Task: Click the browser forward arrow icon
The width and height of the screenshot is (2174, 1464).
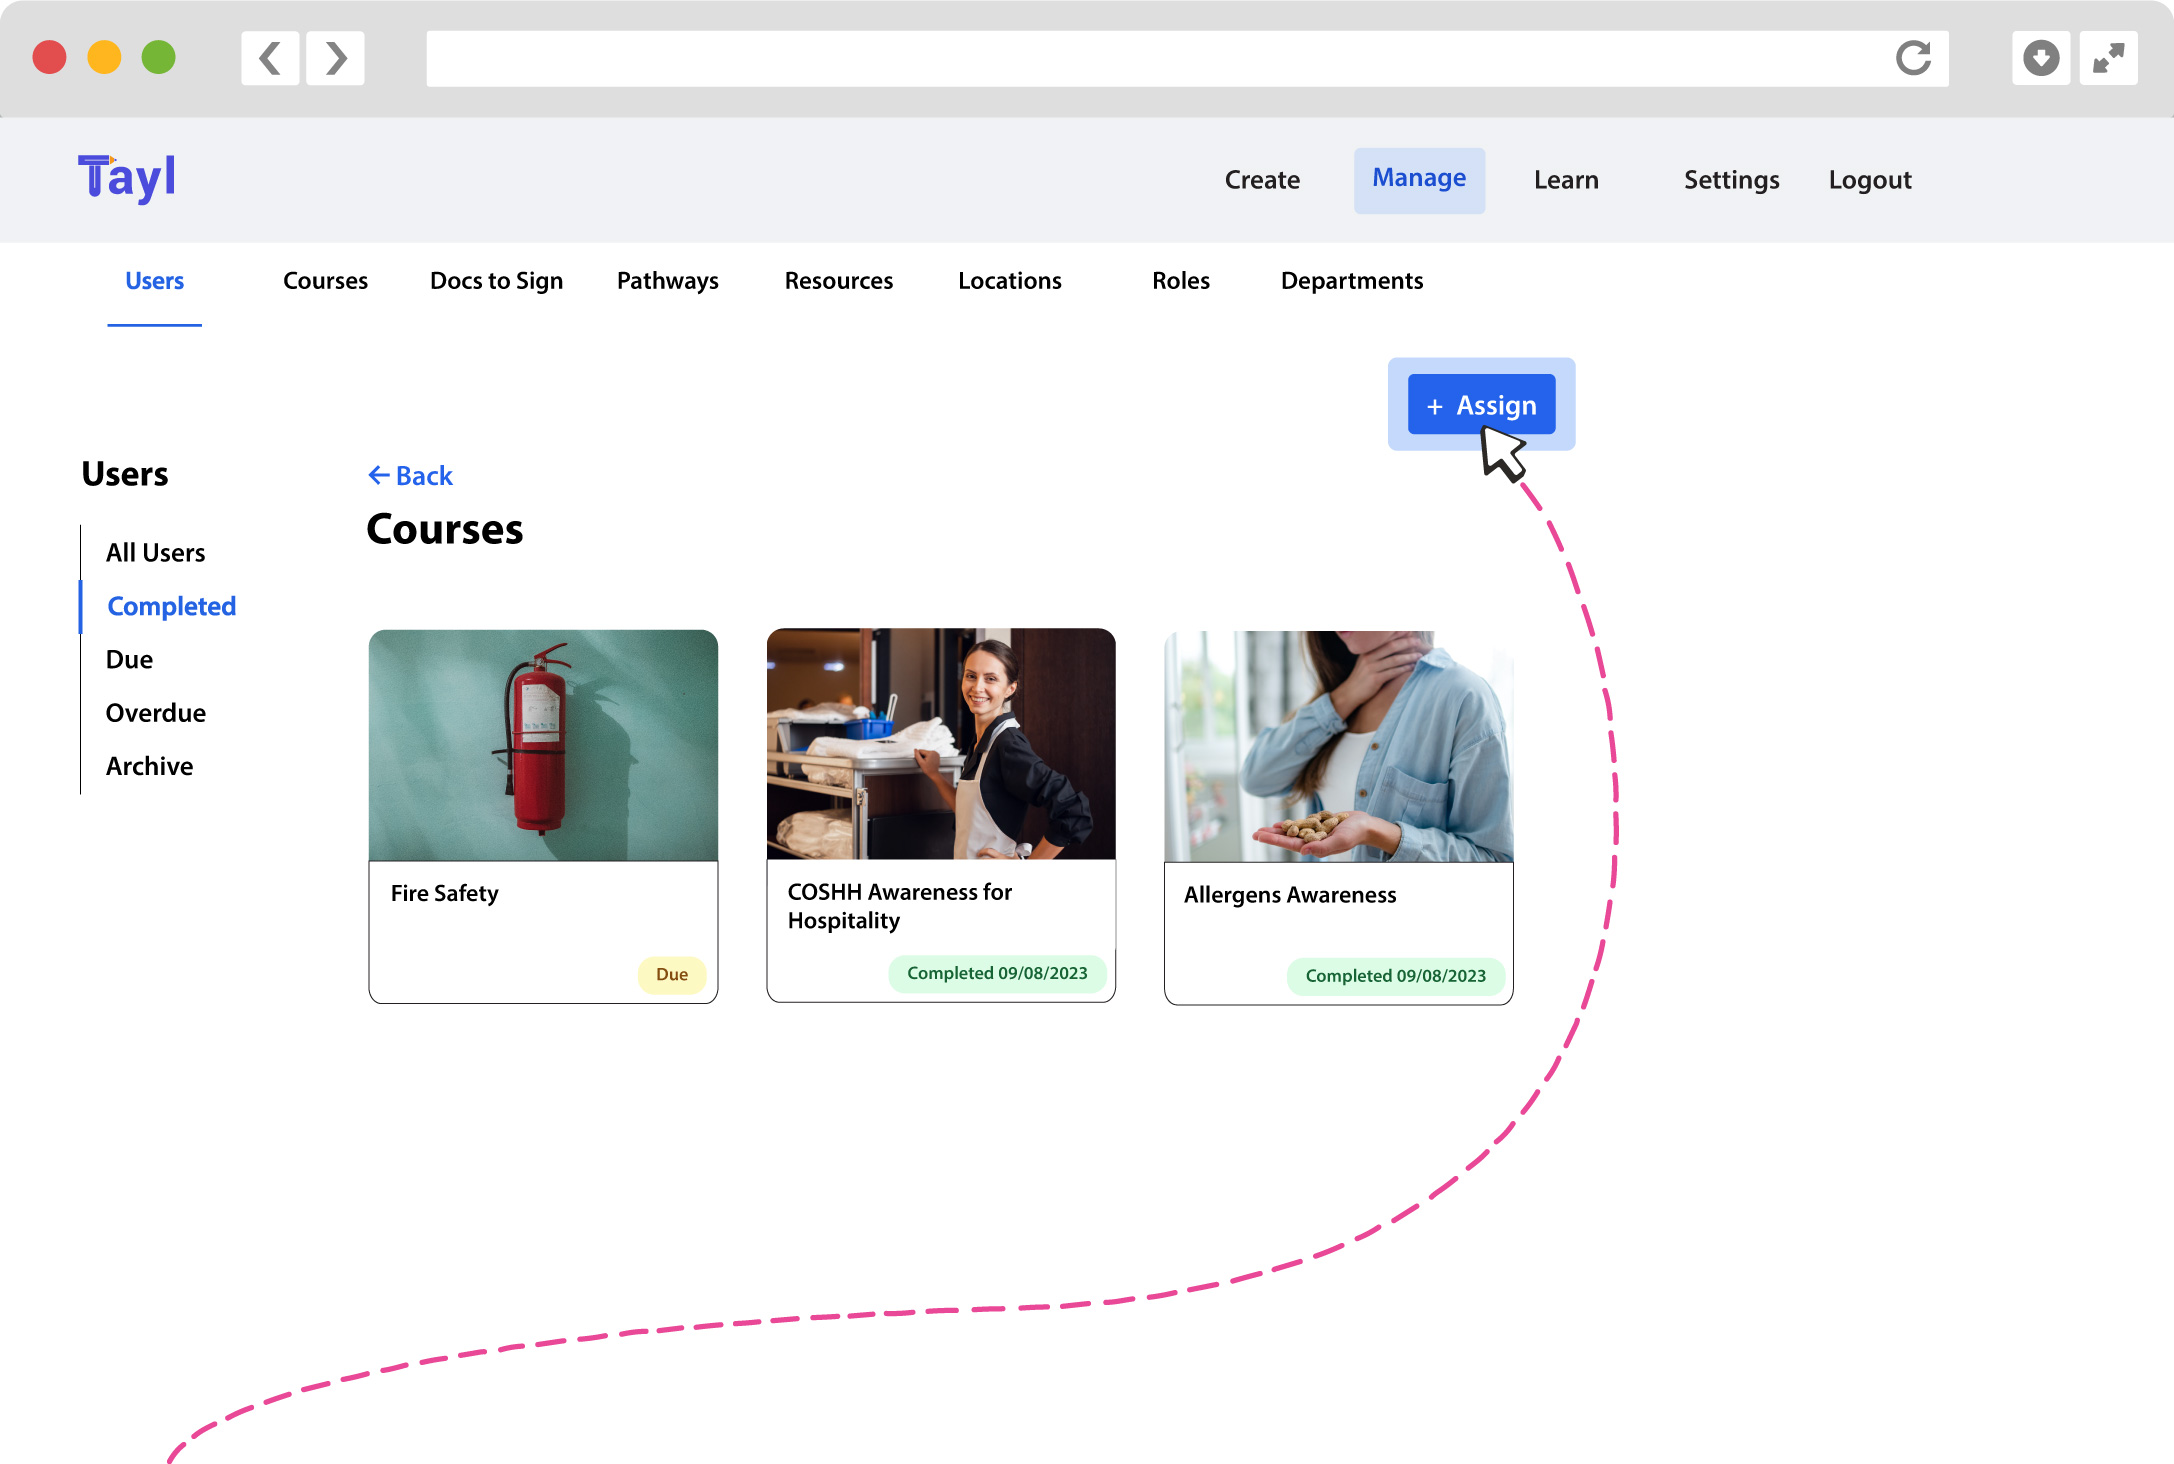Action: 336,58
